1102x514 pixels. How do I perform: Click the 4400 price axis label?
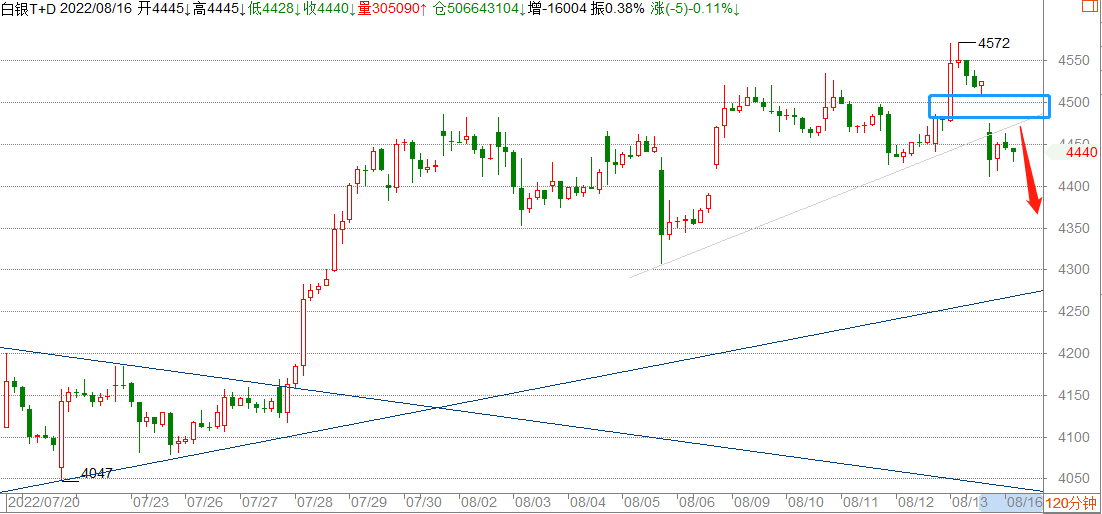coord(1072,186)
